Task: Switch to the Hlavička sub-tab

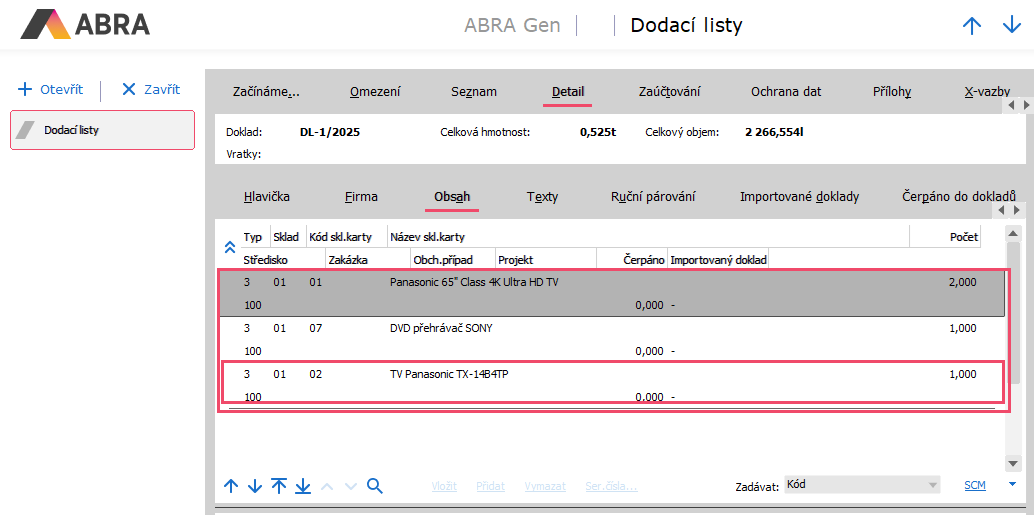Action: pyautogui.click(x=266, y=197)
